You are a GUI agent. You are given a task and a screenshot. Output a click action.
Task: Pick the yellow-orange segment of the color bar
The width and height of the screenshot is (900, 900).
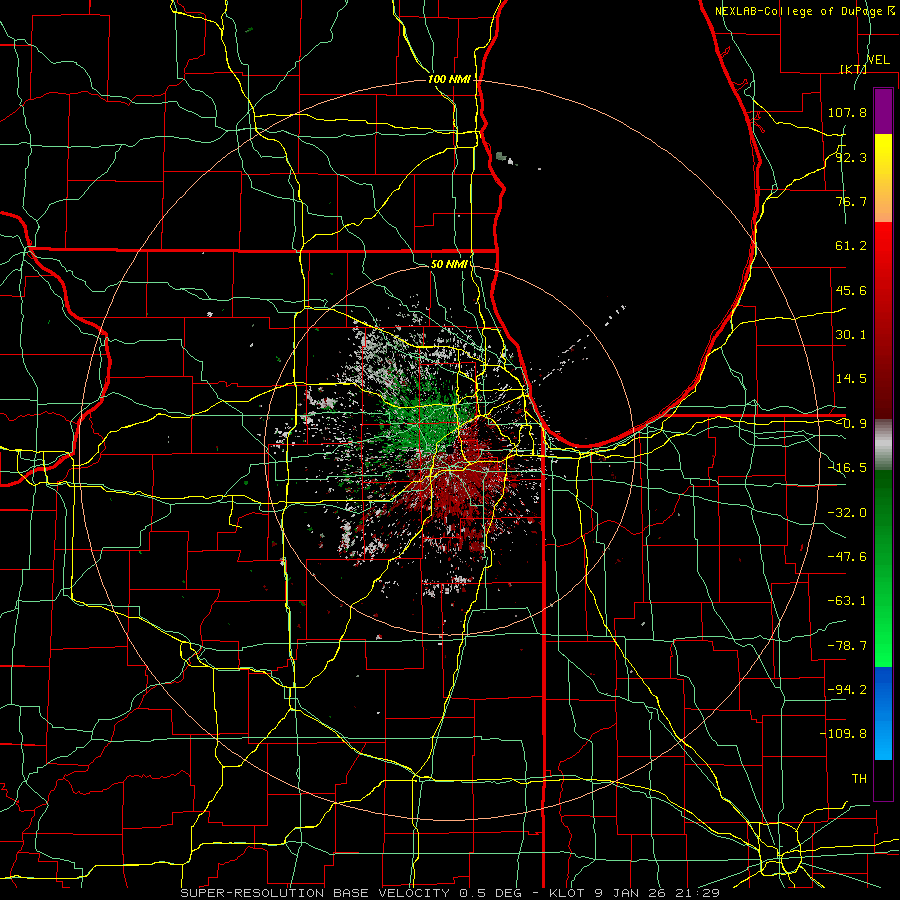tap(883, 178)
